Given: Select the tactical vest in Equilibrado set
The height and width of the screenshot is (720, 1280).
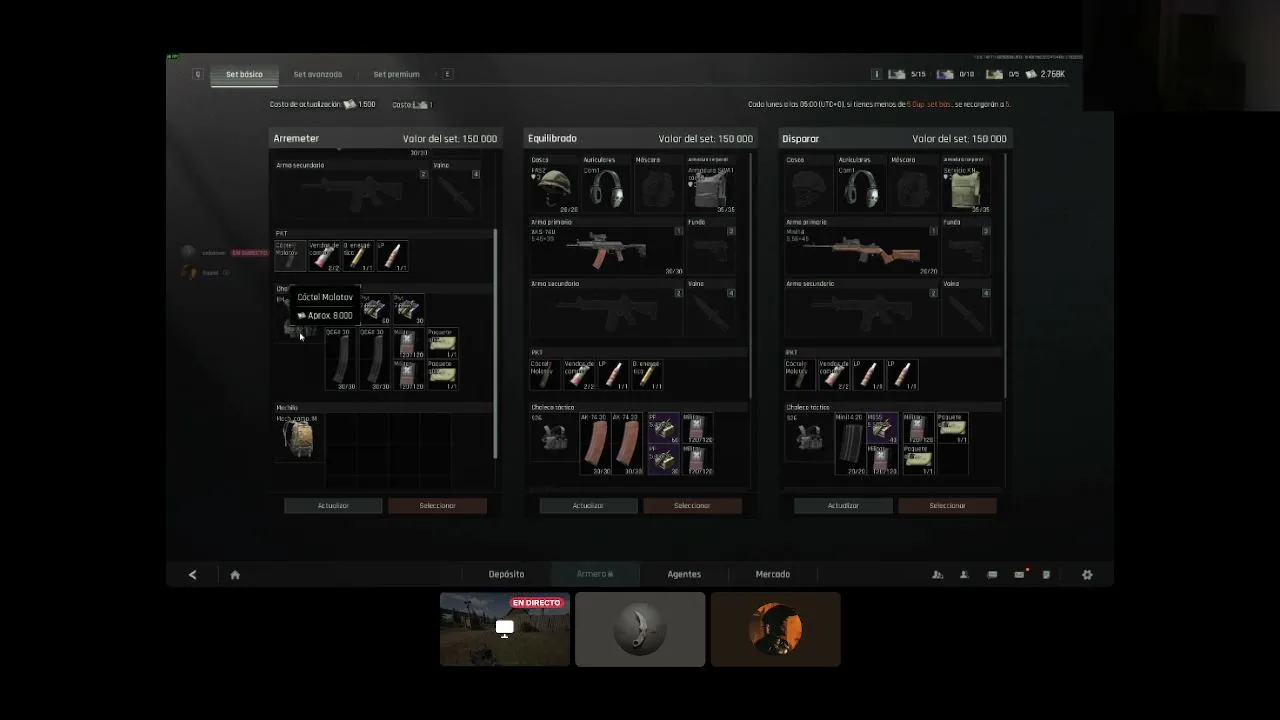Looking at the screenshot, I should pos(554,437).
